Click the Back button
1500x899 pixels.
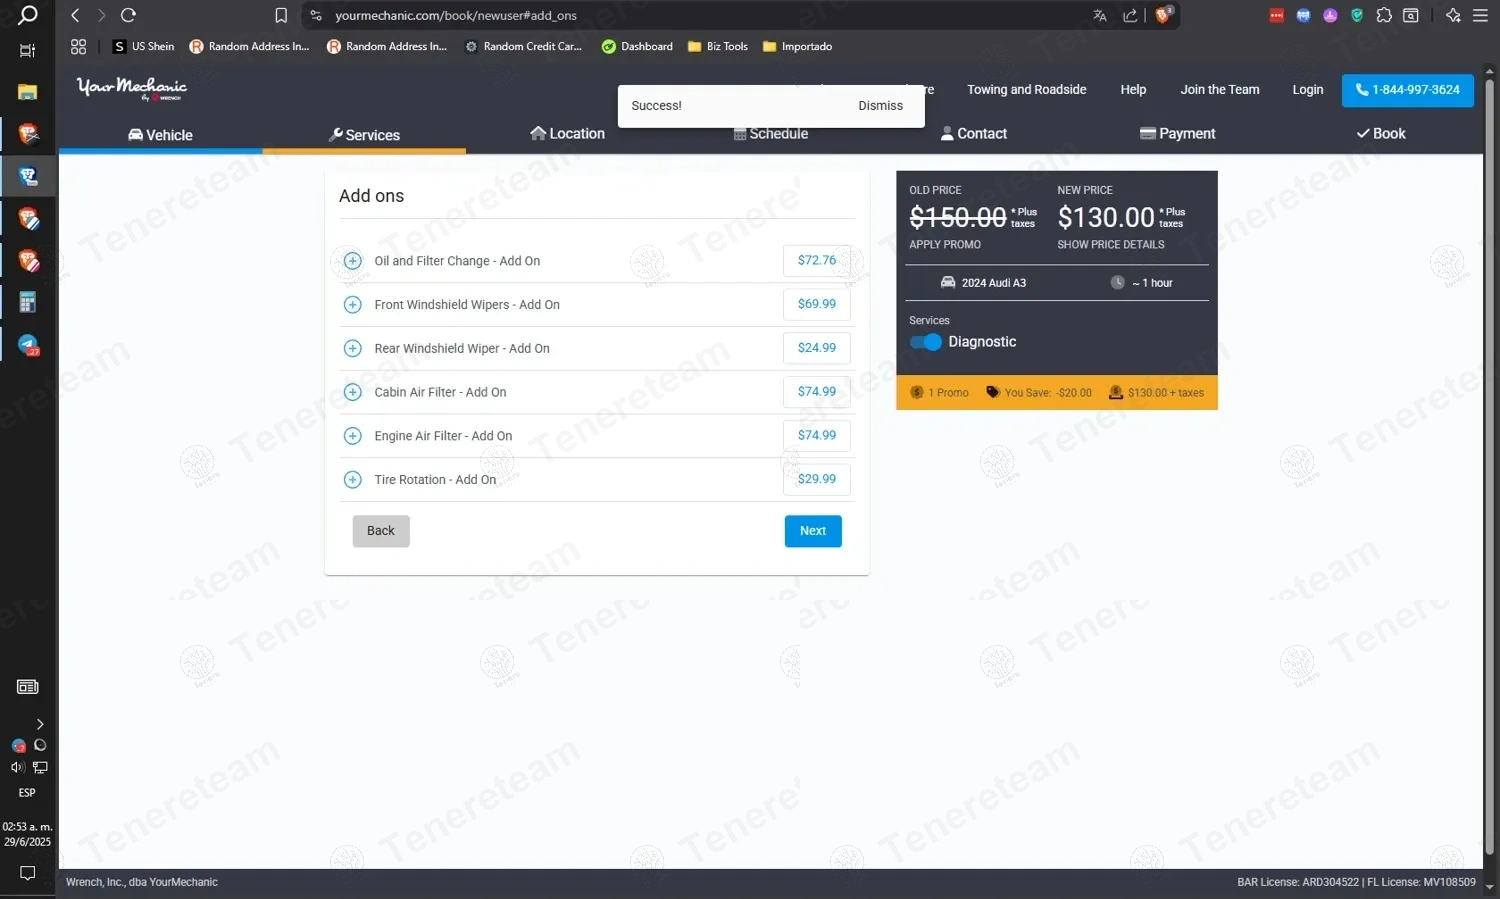381,531
